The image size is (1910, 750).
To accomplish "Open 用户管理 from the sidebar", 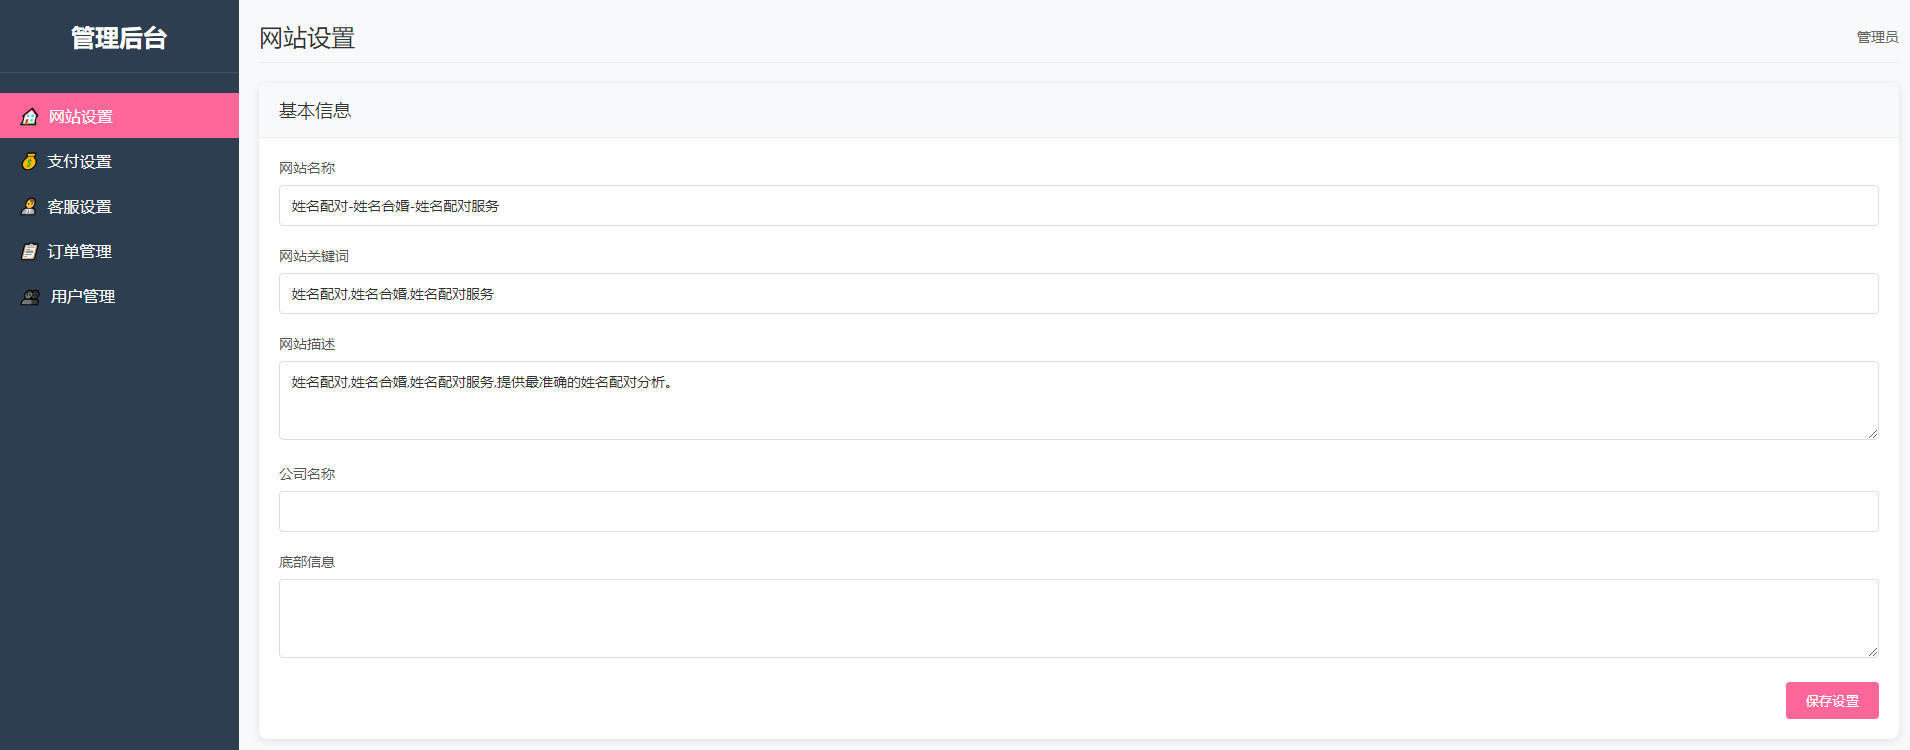I will tap(83, 297).
